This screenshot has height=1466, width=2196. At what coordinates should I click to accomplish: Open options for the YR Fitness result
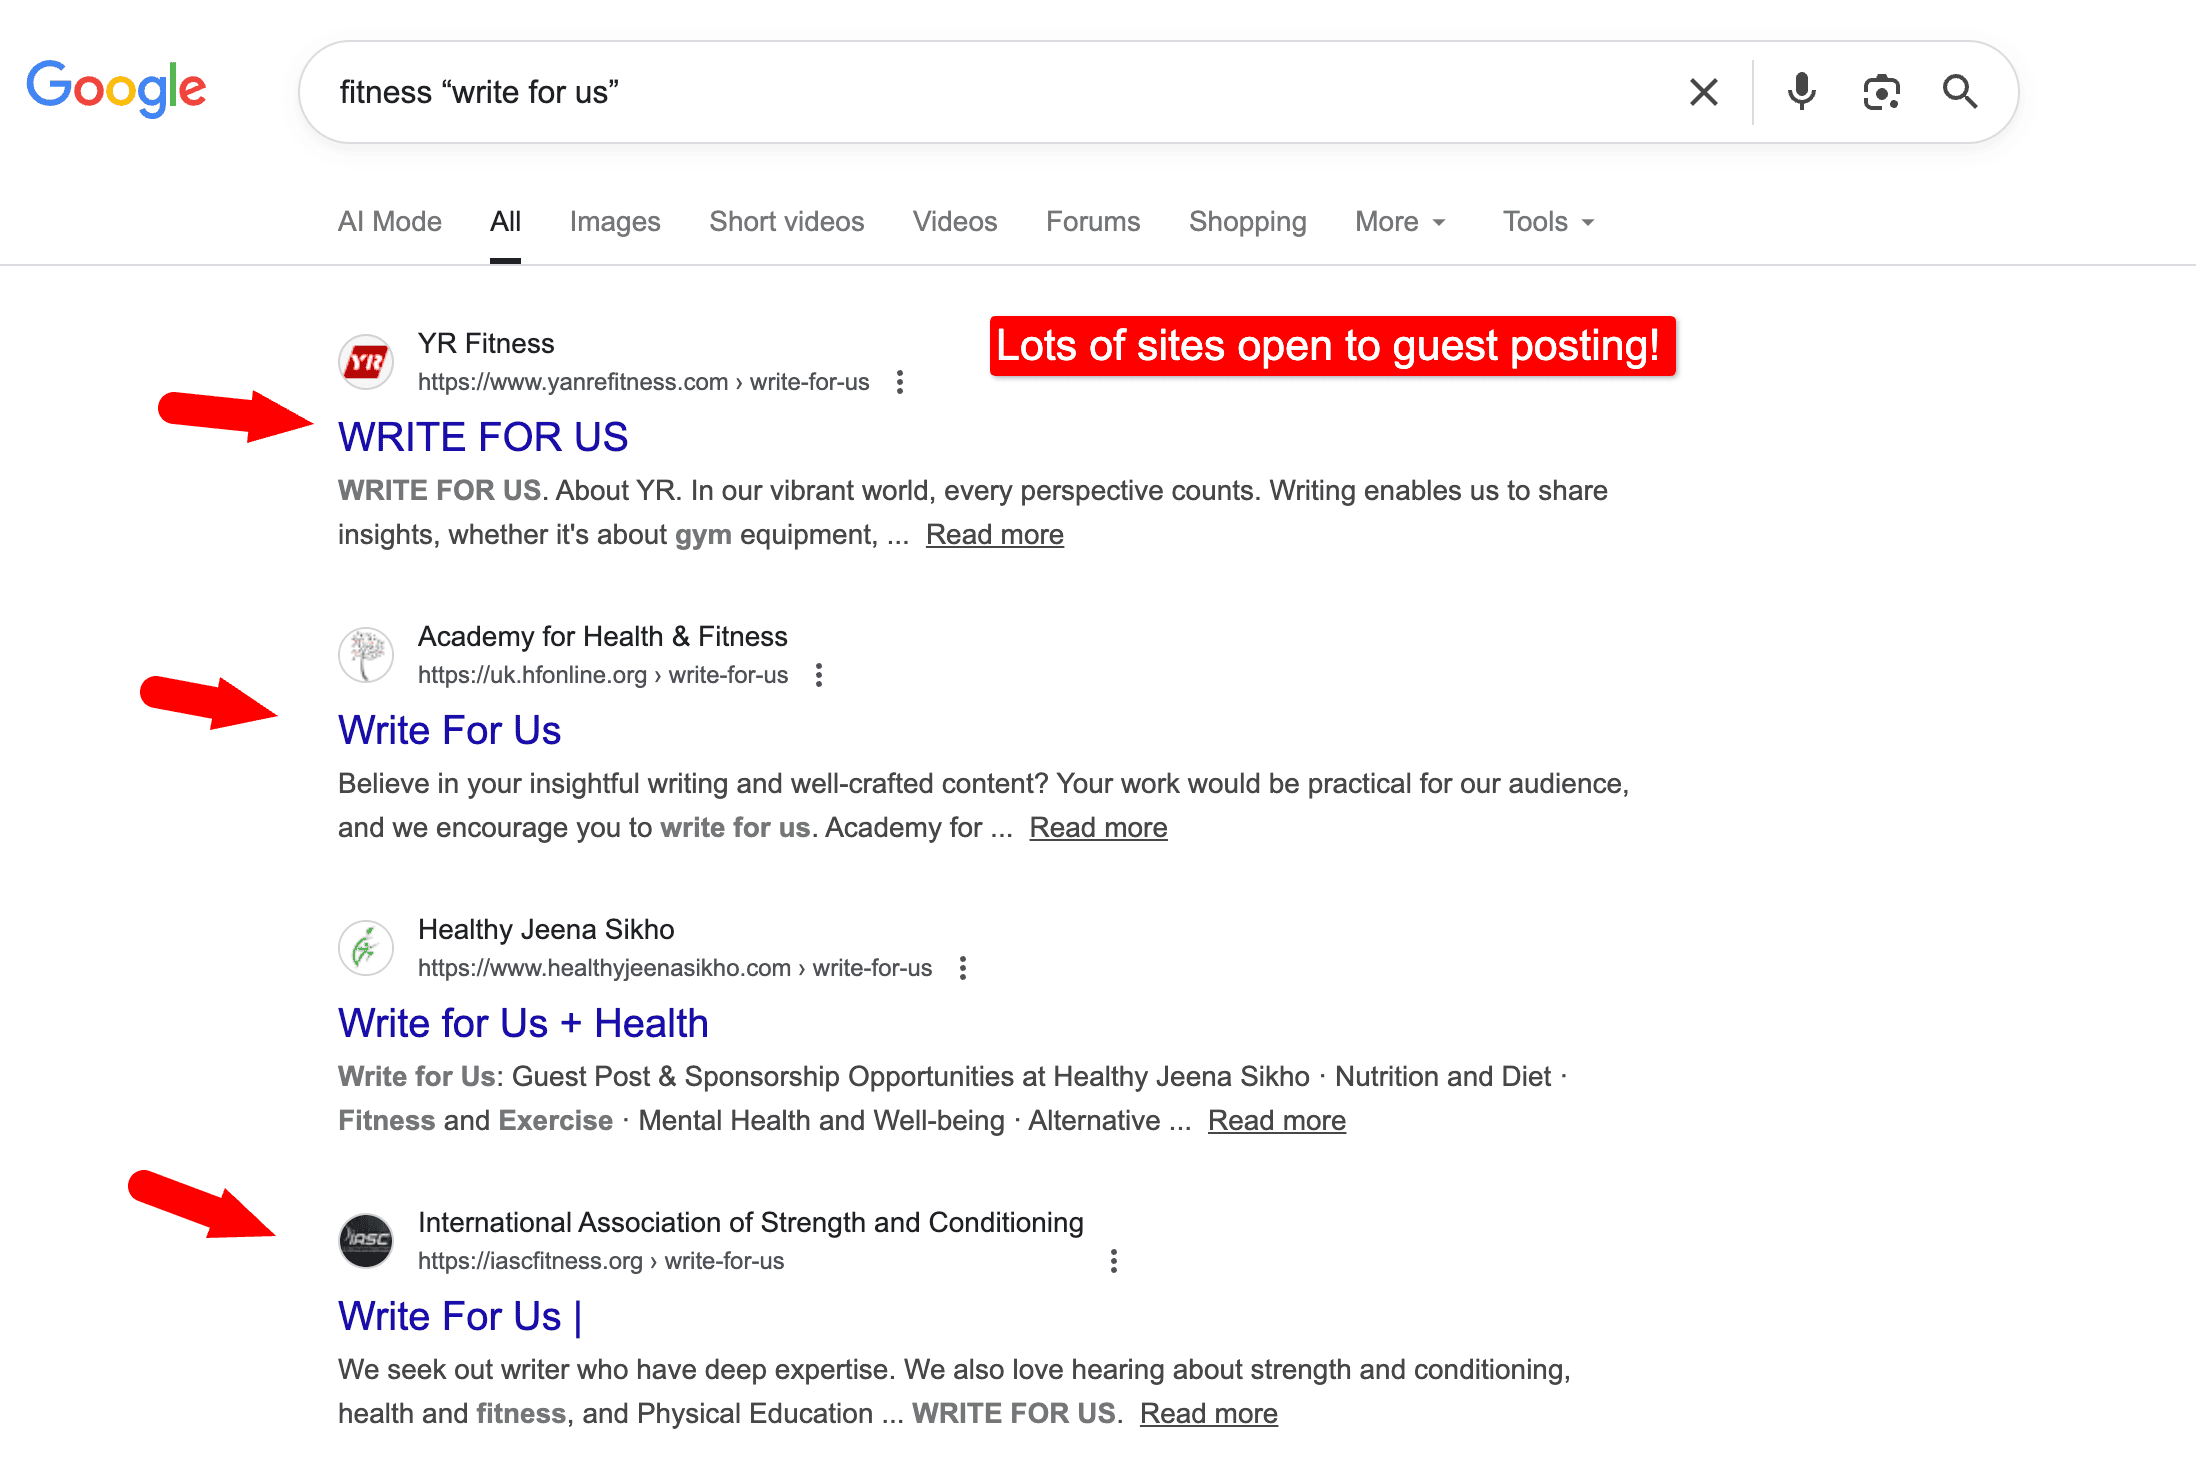900,382
